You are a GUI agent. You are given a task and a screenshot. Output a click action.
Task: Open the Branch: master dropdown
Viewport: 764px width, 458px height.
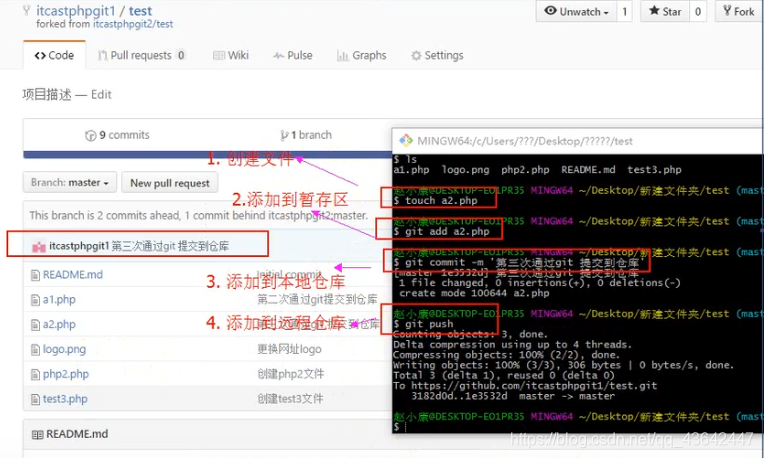70,183
